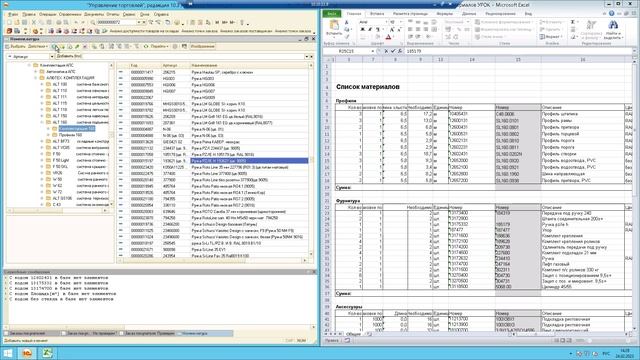This screenshot has height=360, width=640.
Task: Click the cancel X in Excel formula bar
Action: coord(386,51)
